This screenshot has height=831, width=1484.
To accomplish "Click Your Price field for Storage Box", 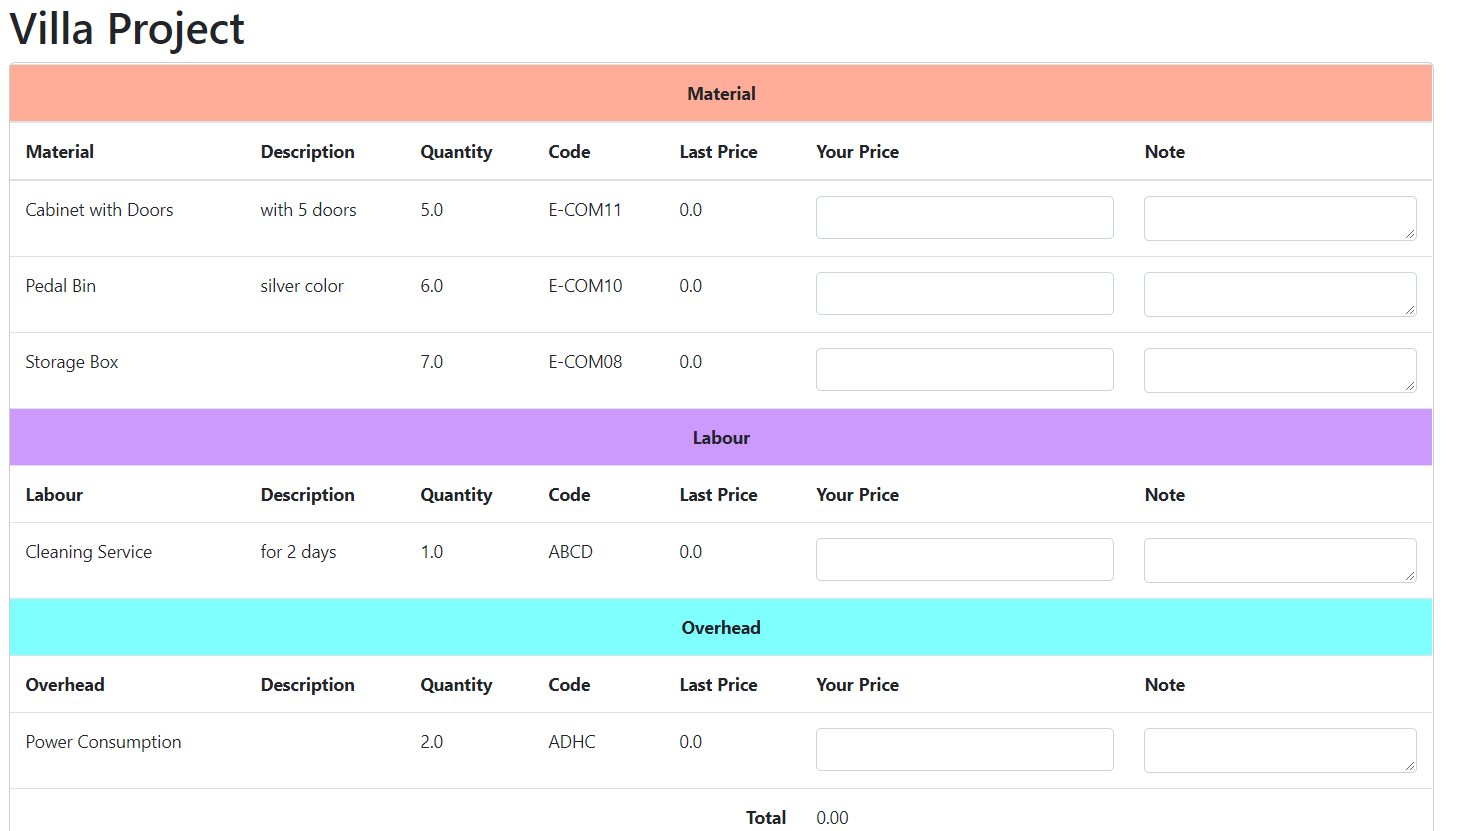I will 964,370.
